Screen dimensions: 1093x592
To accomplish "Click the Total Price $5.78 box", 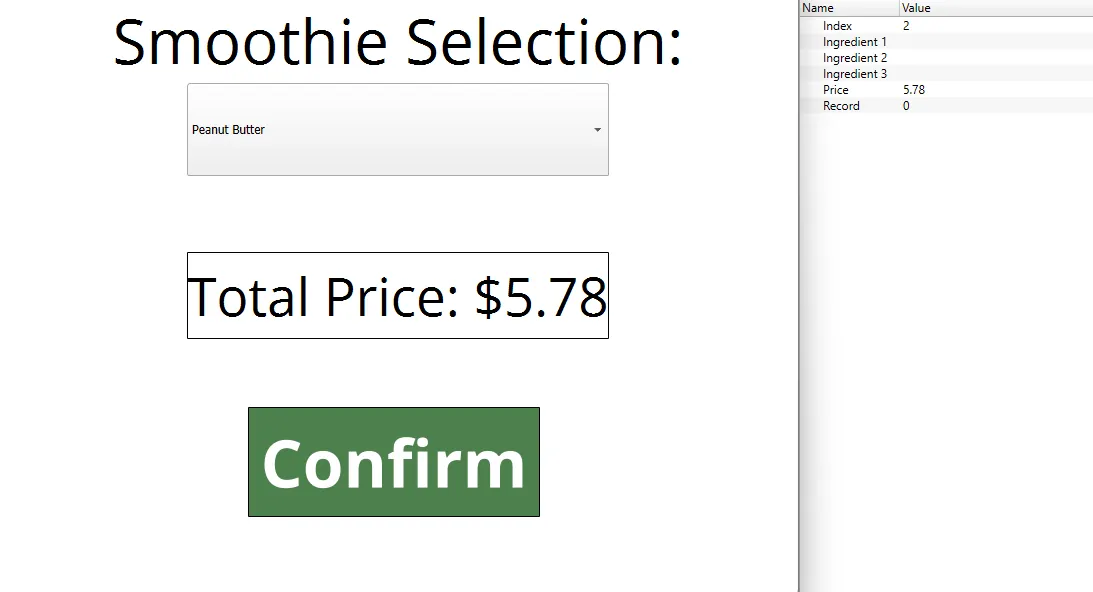I will (x=397, y=296).
